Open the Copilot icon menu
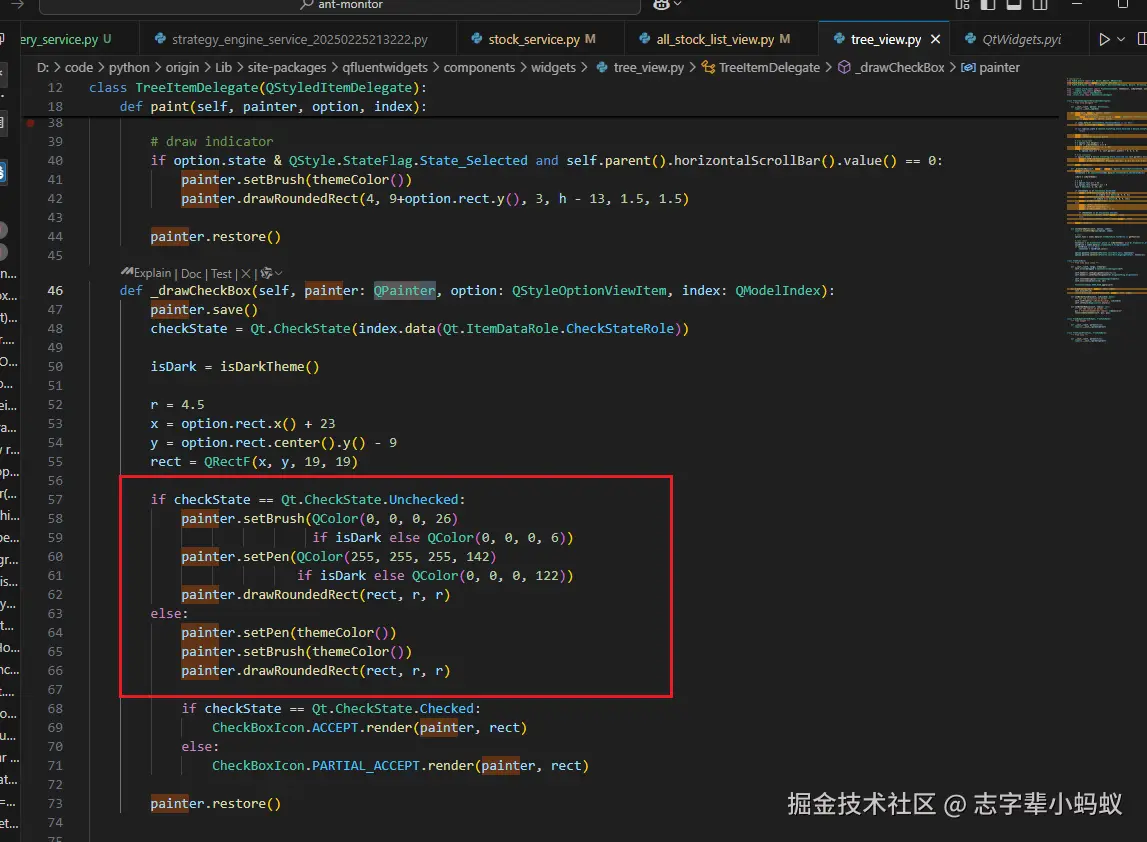 tap(661, 4)
